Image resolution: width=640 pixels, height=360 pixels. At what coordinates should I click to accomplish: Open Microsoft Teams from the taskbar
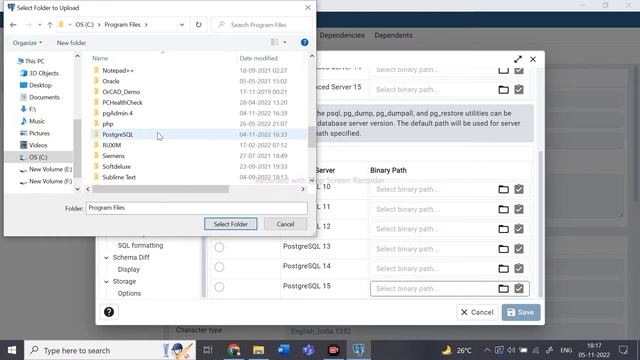point(309,350)
